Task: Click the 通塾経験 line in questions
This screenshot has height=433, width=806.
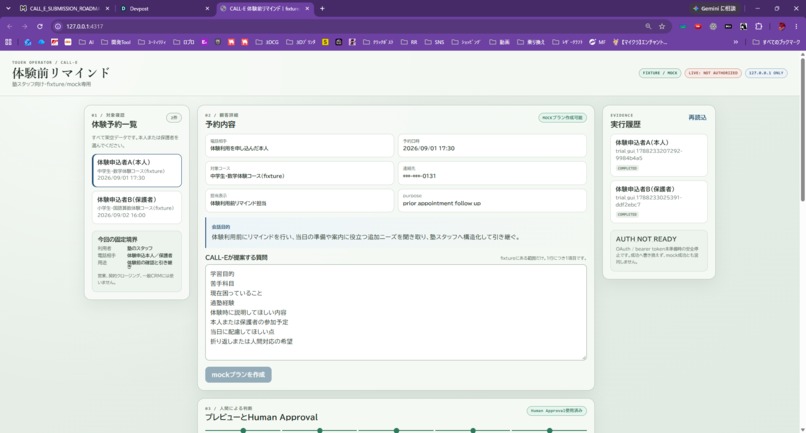Action: pyautogui.click(x=222, y=303)
